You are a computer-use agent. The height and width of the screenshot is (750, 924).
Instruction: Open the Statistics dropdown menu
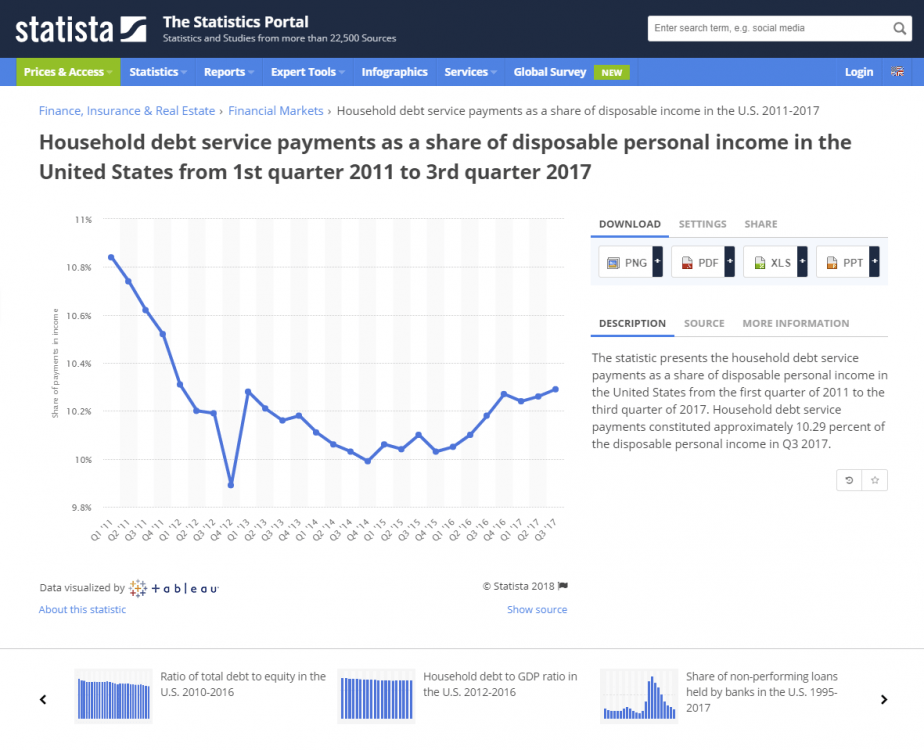(x=158, y=72)
